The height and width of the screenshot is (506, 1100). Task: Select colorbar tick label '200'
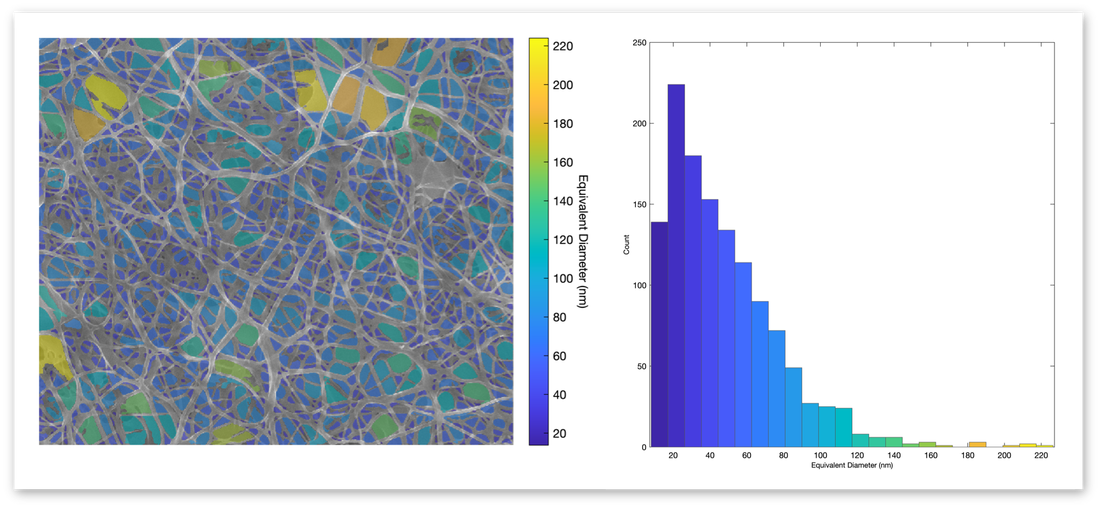coord(563,85)
